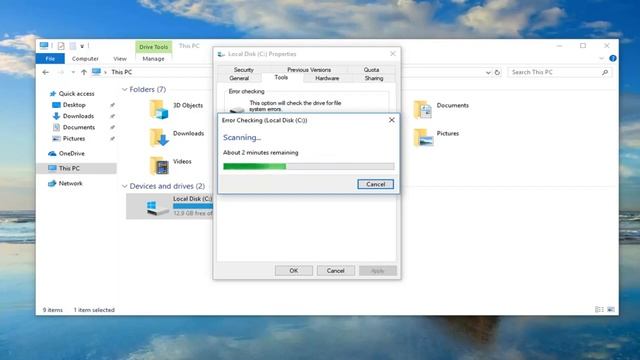Click New folder quick access icon
This screenshot has height=360, width=640.
tap(73, 46)
